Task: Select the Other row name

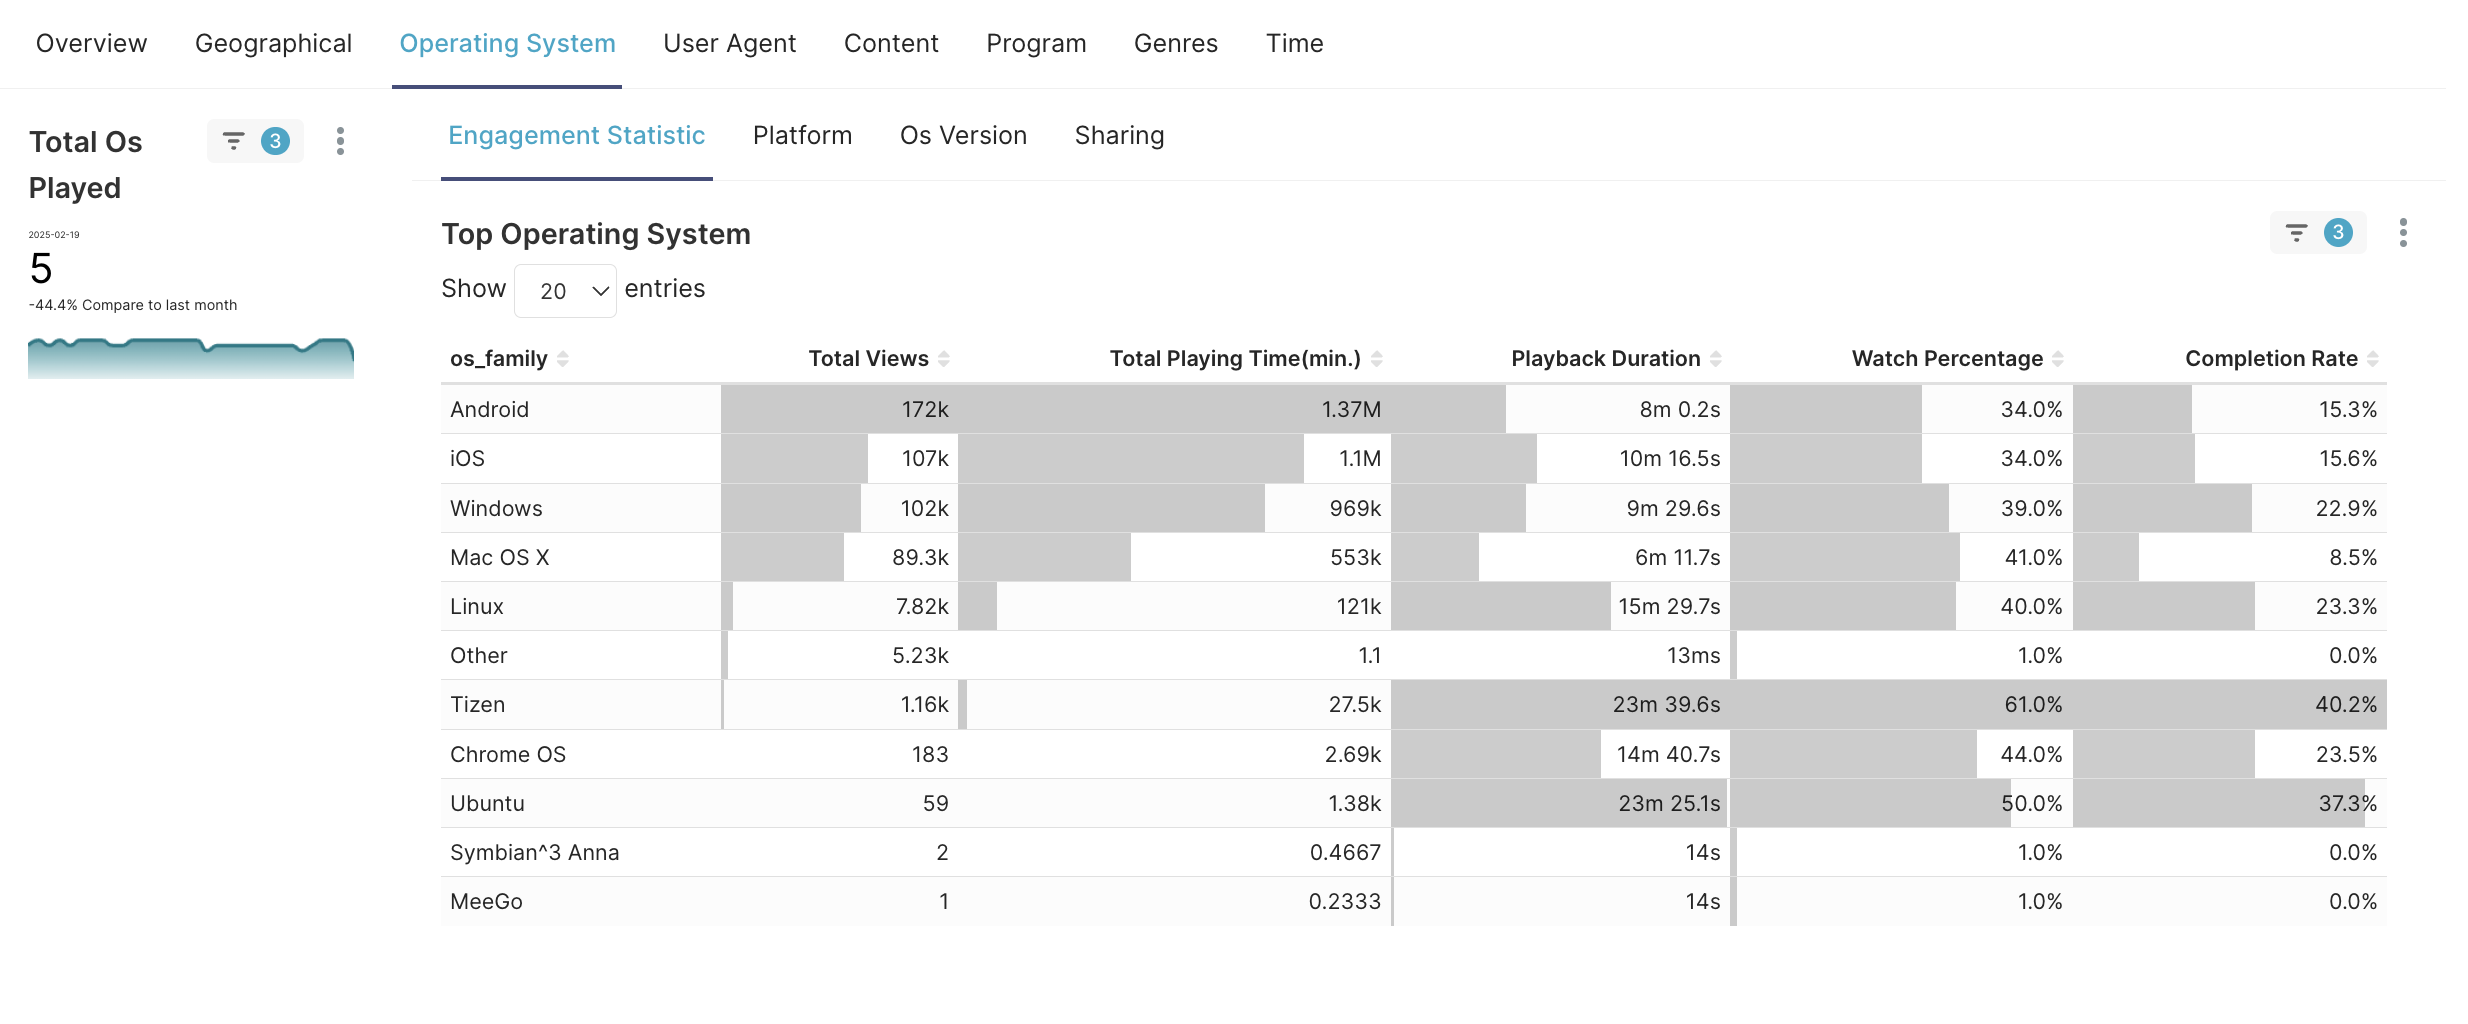Action: click(x=478, y=655)
